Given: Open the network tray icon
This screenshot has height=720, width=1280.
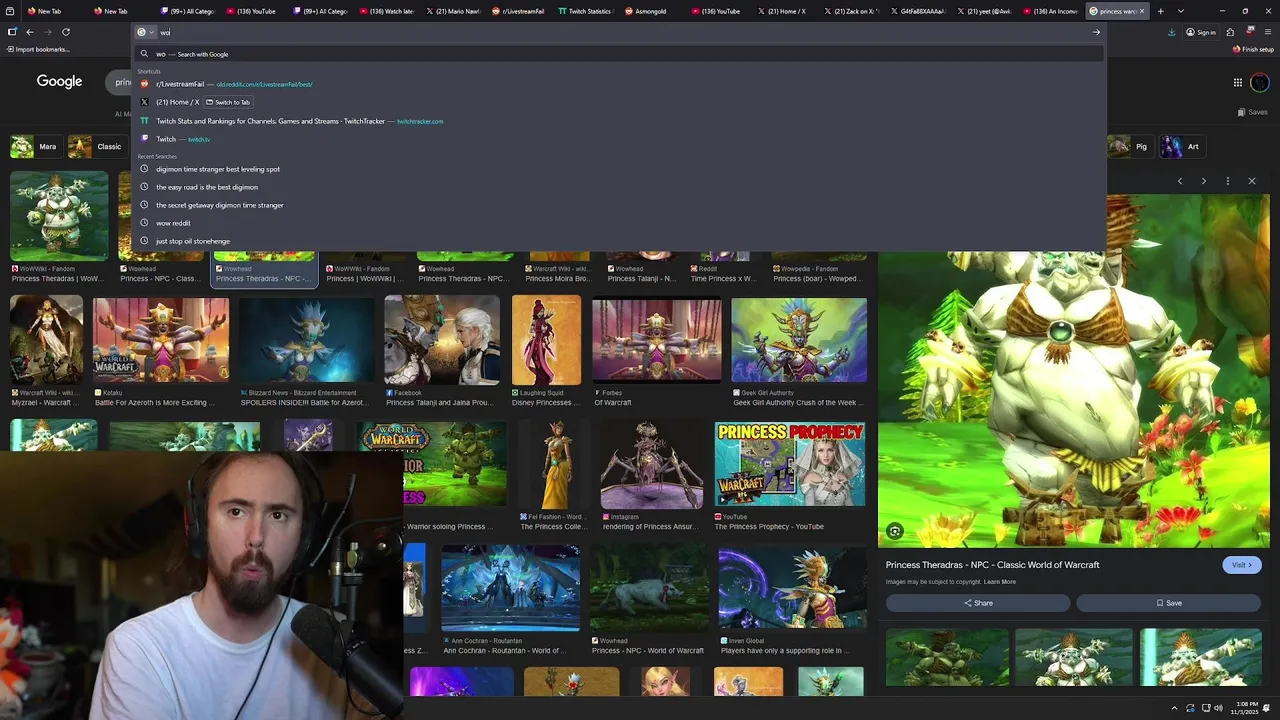Looking at the screenshot, I should (1204, 708).
